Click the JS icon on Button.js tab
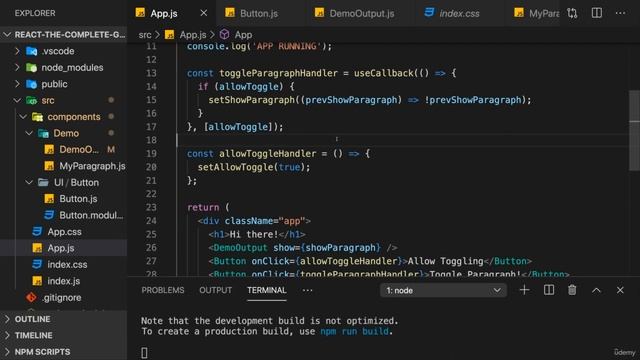 pos(230,13)
